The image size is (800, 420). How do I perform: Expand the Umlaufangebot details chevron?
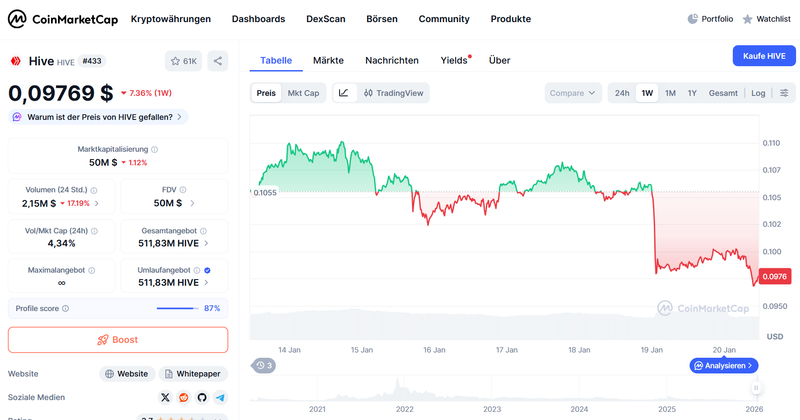tap(207, 284)
